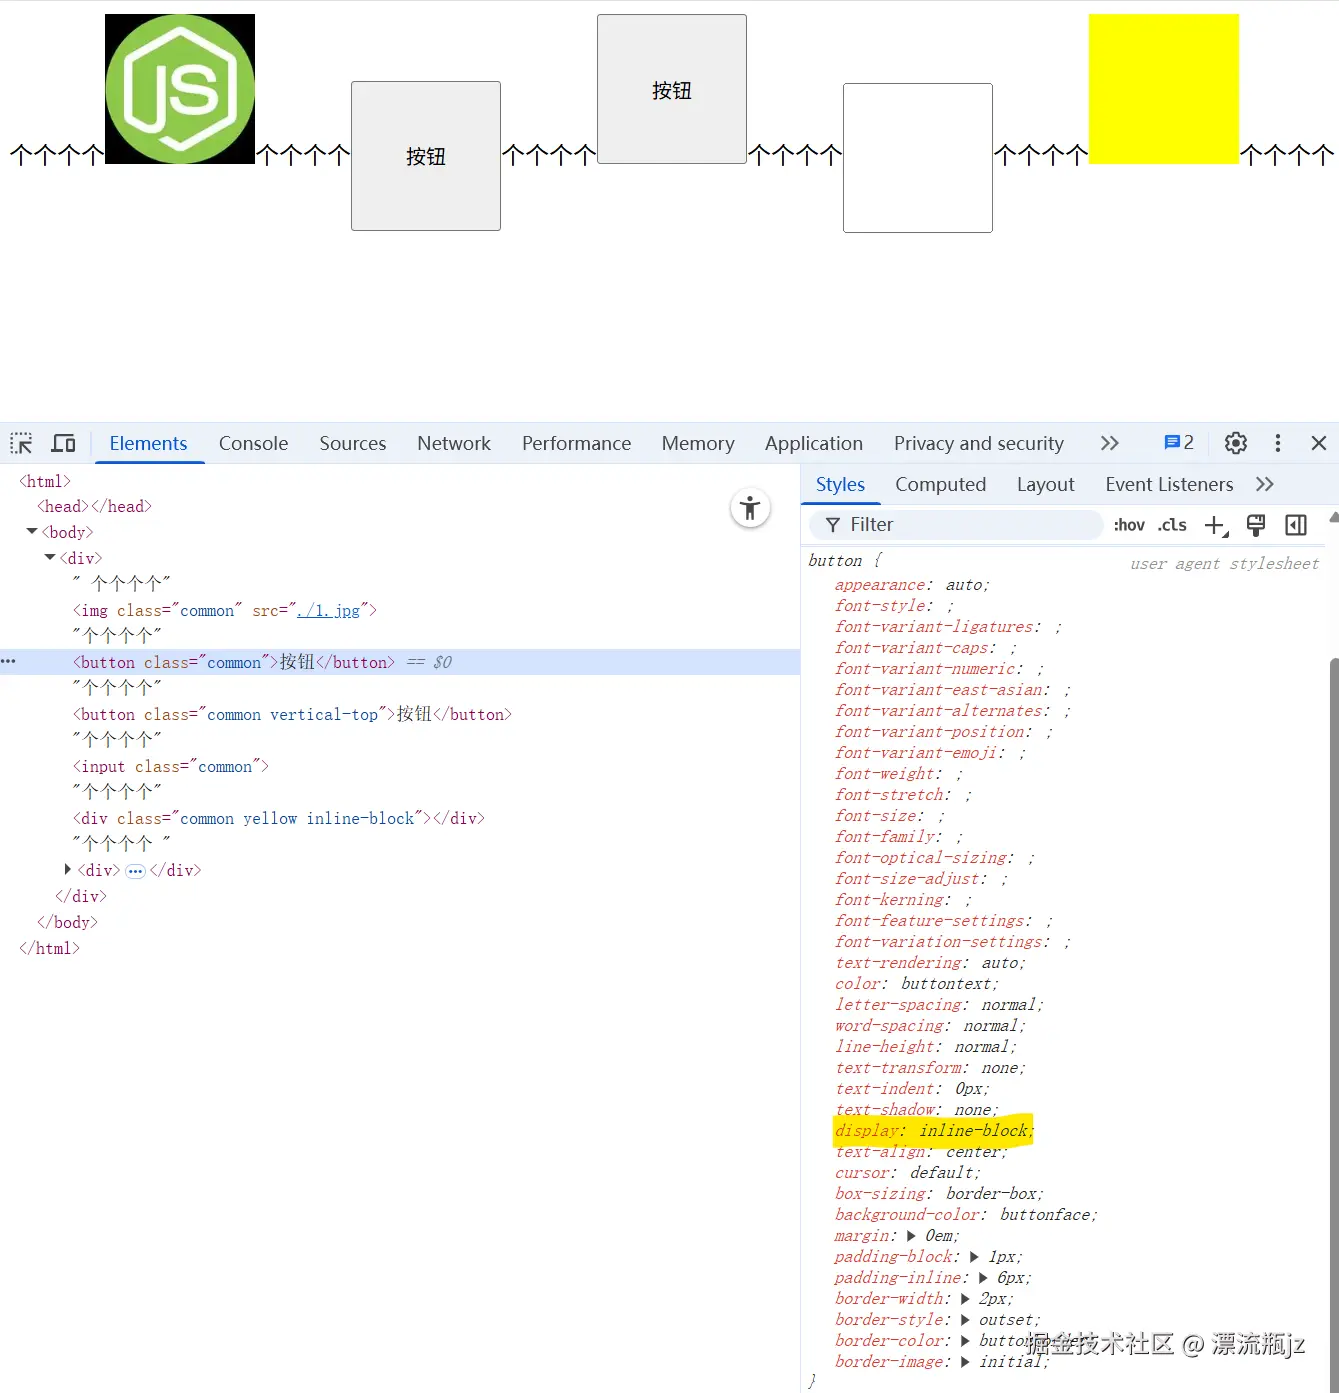Open the console messages issue counter
1339x1393 pixels.
(1179, 443)
